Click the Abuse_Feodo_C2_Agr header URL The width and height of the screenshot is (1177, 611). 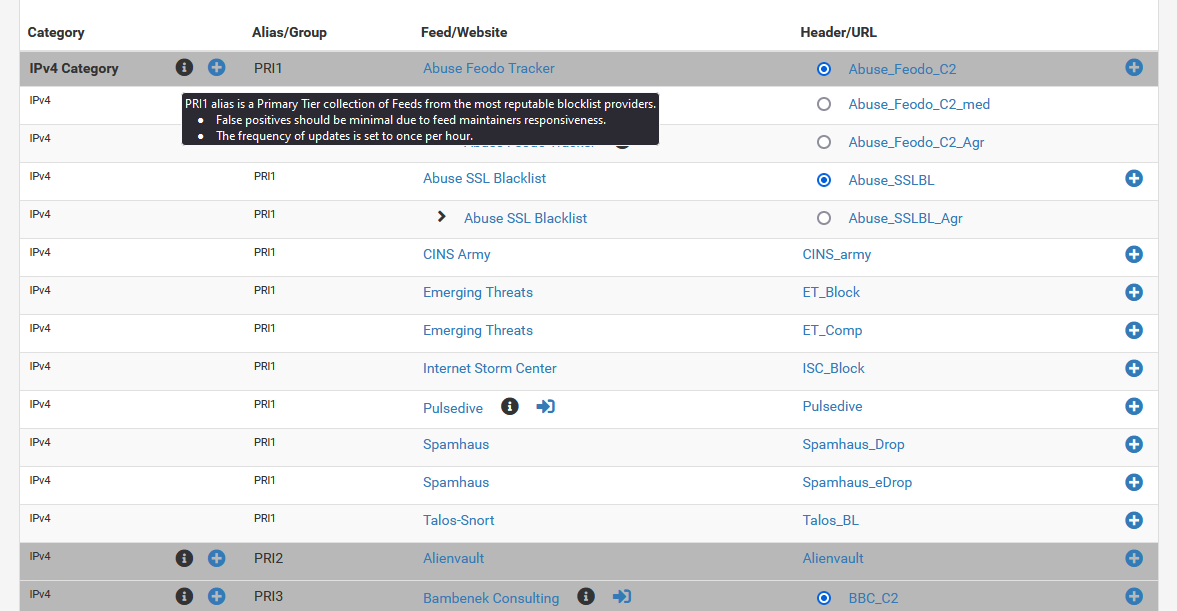[x=916, y=143]
